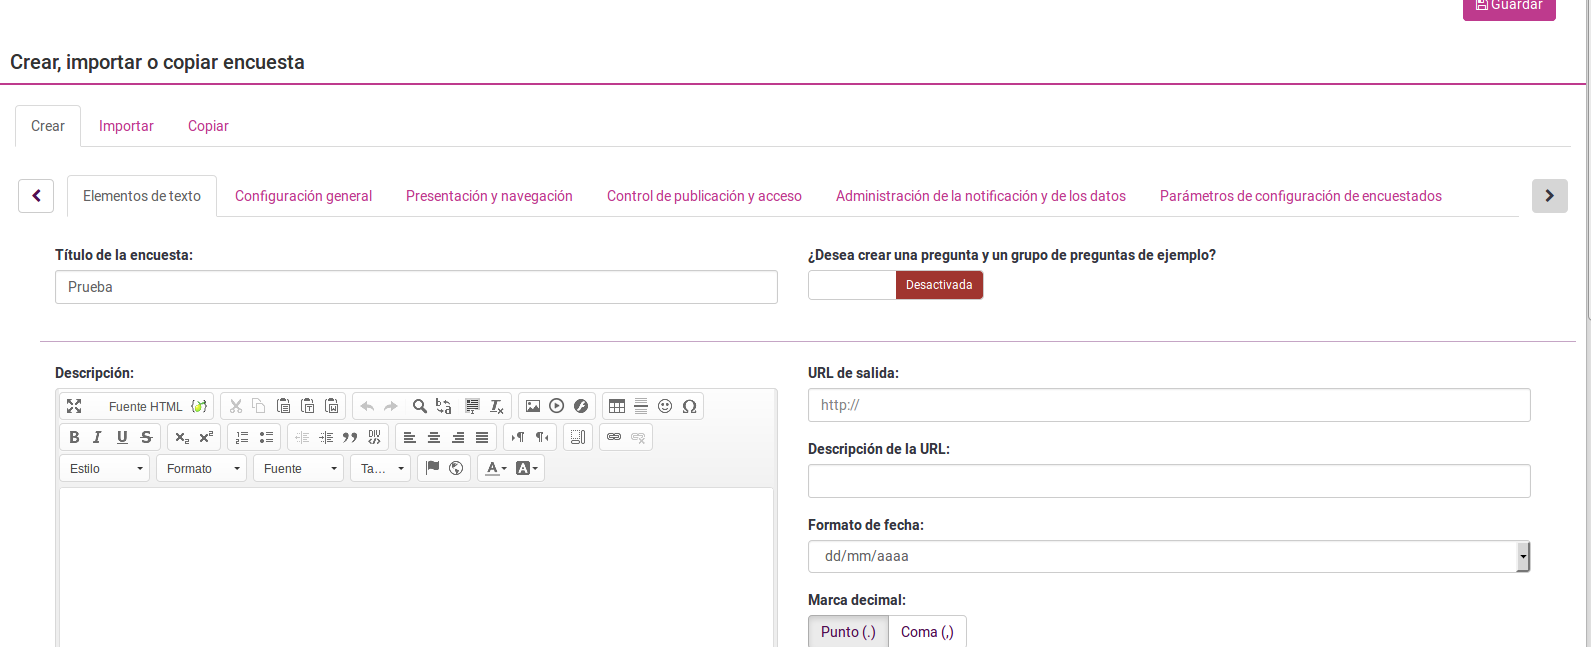Select Punto (.) as decimal mark
1591x647 pixels.
pos(848,632)
